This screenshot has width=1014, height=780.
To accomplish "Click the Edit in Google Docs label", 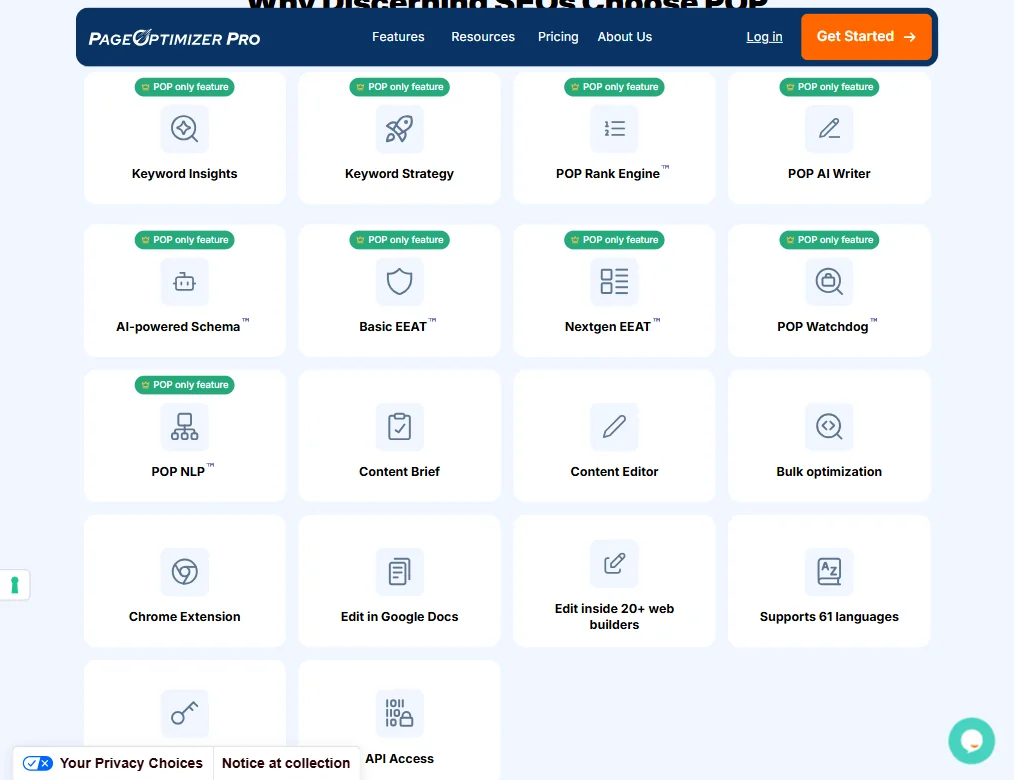I will pyautogui.click(x=399, y=616).
